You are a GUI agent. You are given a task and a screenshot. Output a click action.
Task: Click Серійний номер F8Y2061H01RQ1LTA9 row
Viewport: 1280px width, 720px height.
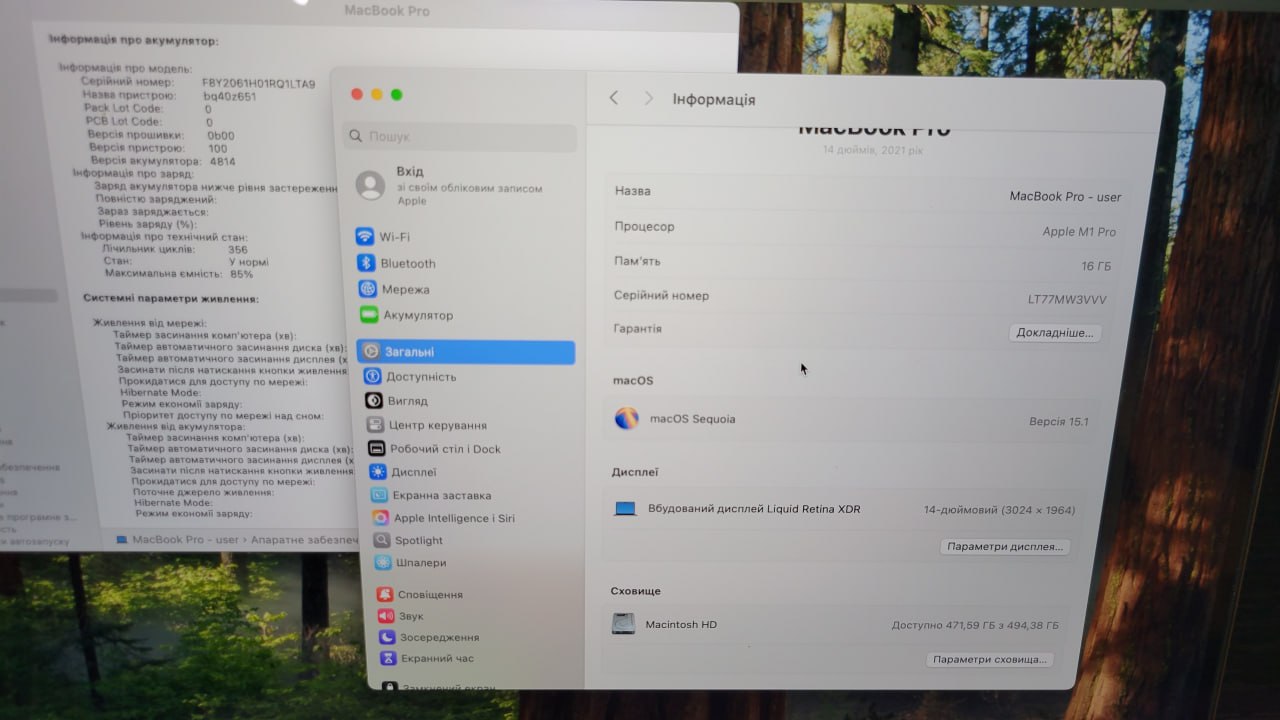[x=198, y=83]
